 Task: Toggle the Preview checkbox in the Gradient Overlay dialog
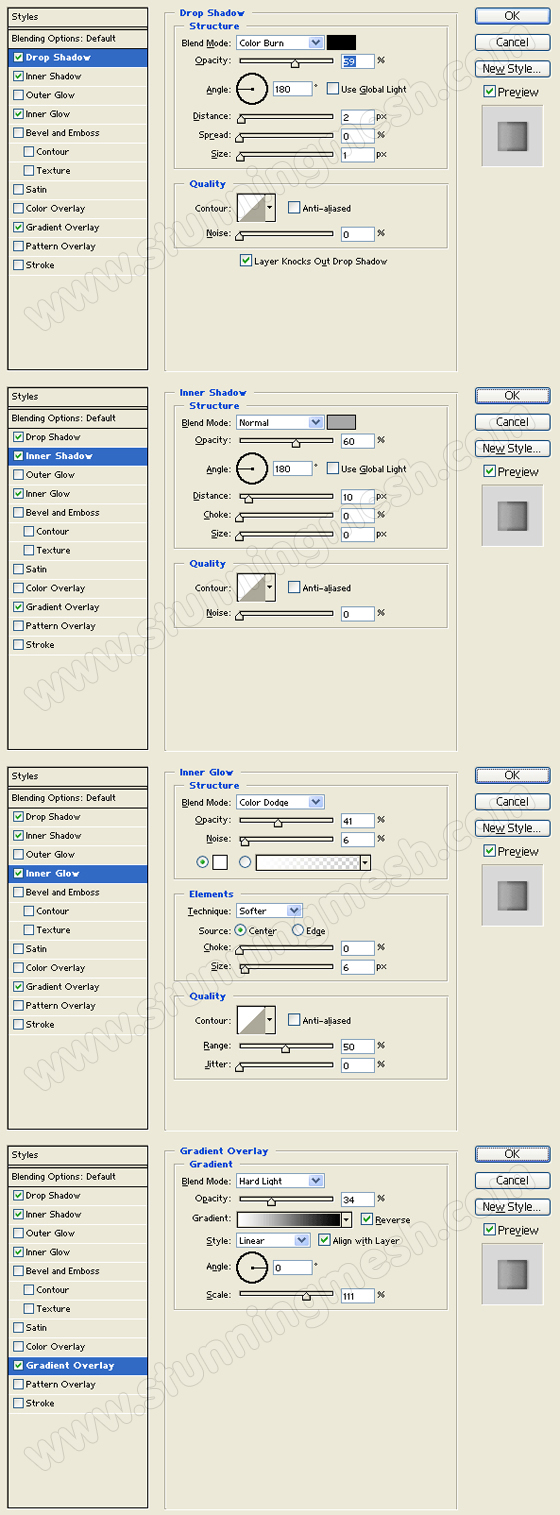pos(489,1230)
